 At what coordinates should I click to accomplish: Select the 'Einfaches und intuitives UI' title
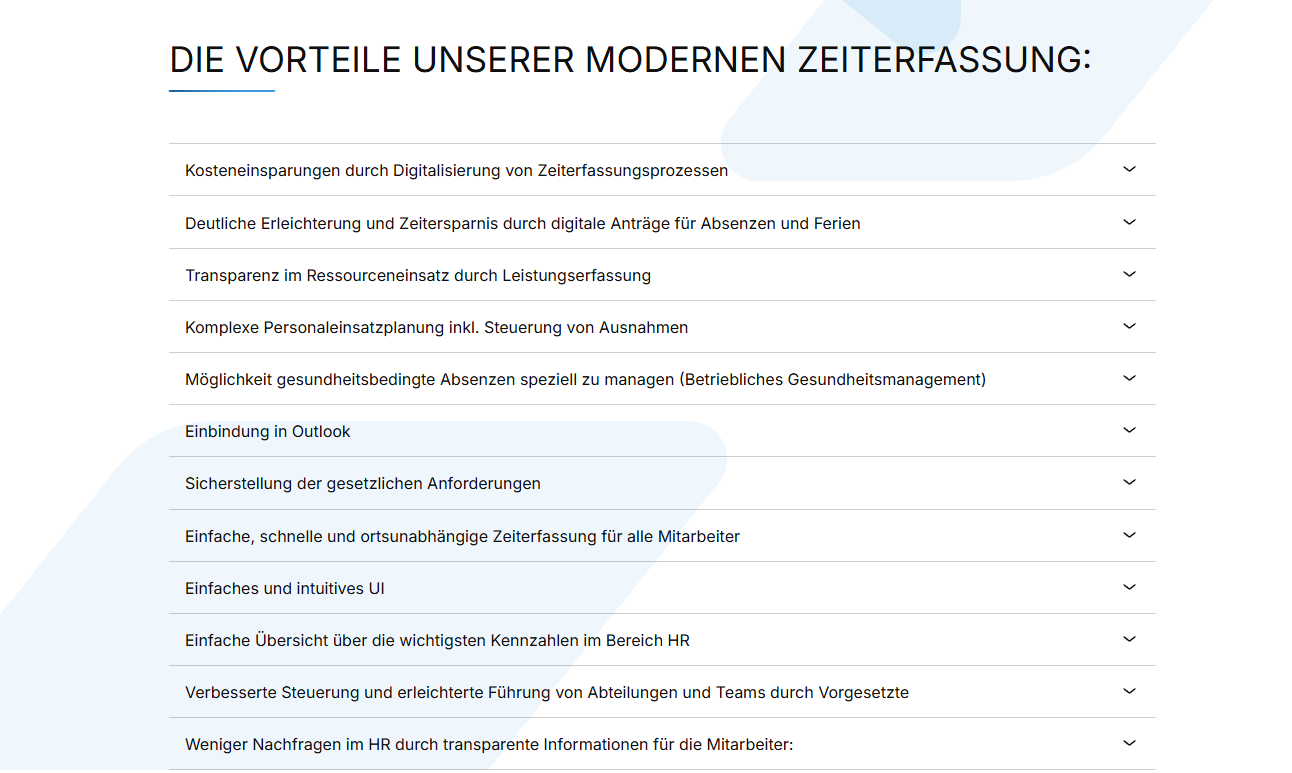285,589
